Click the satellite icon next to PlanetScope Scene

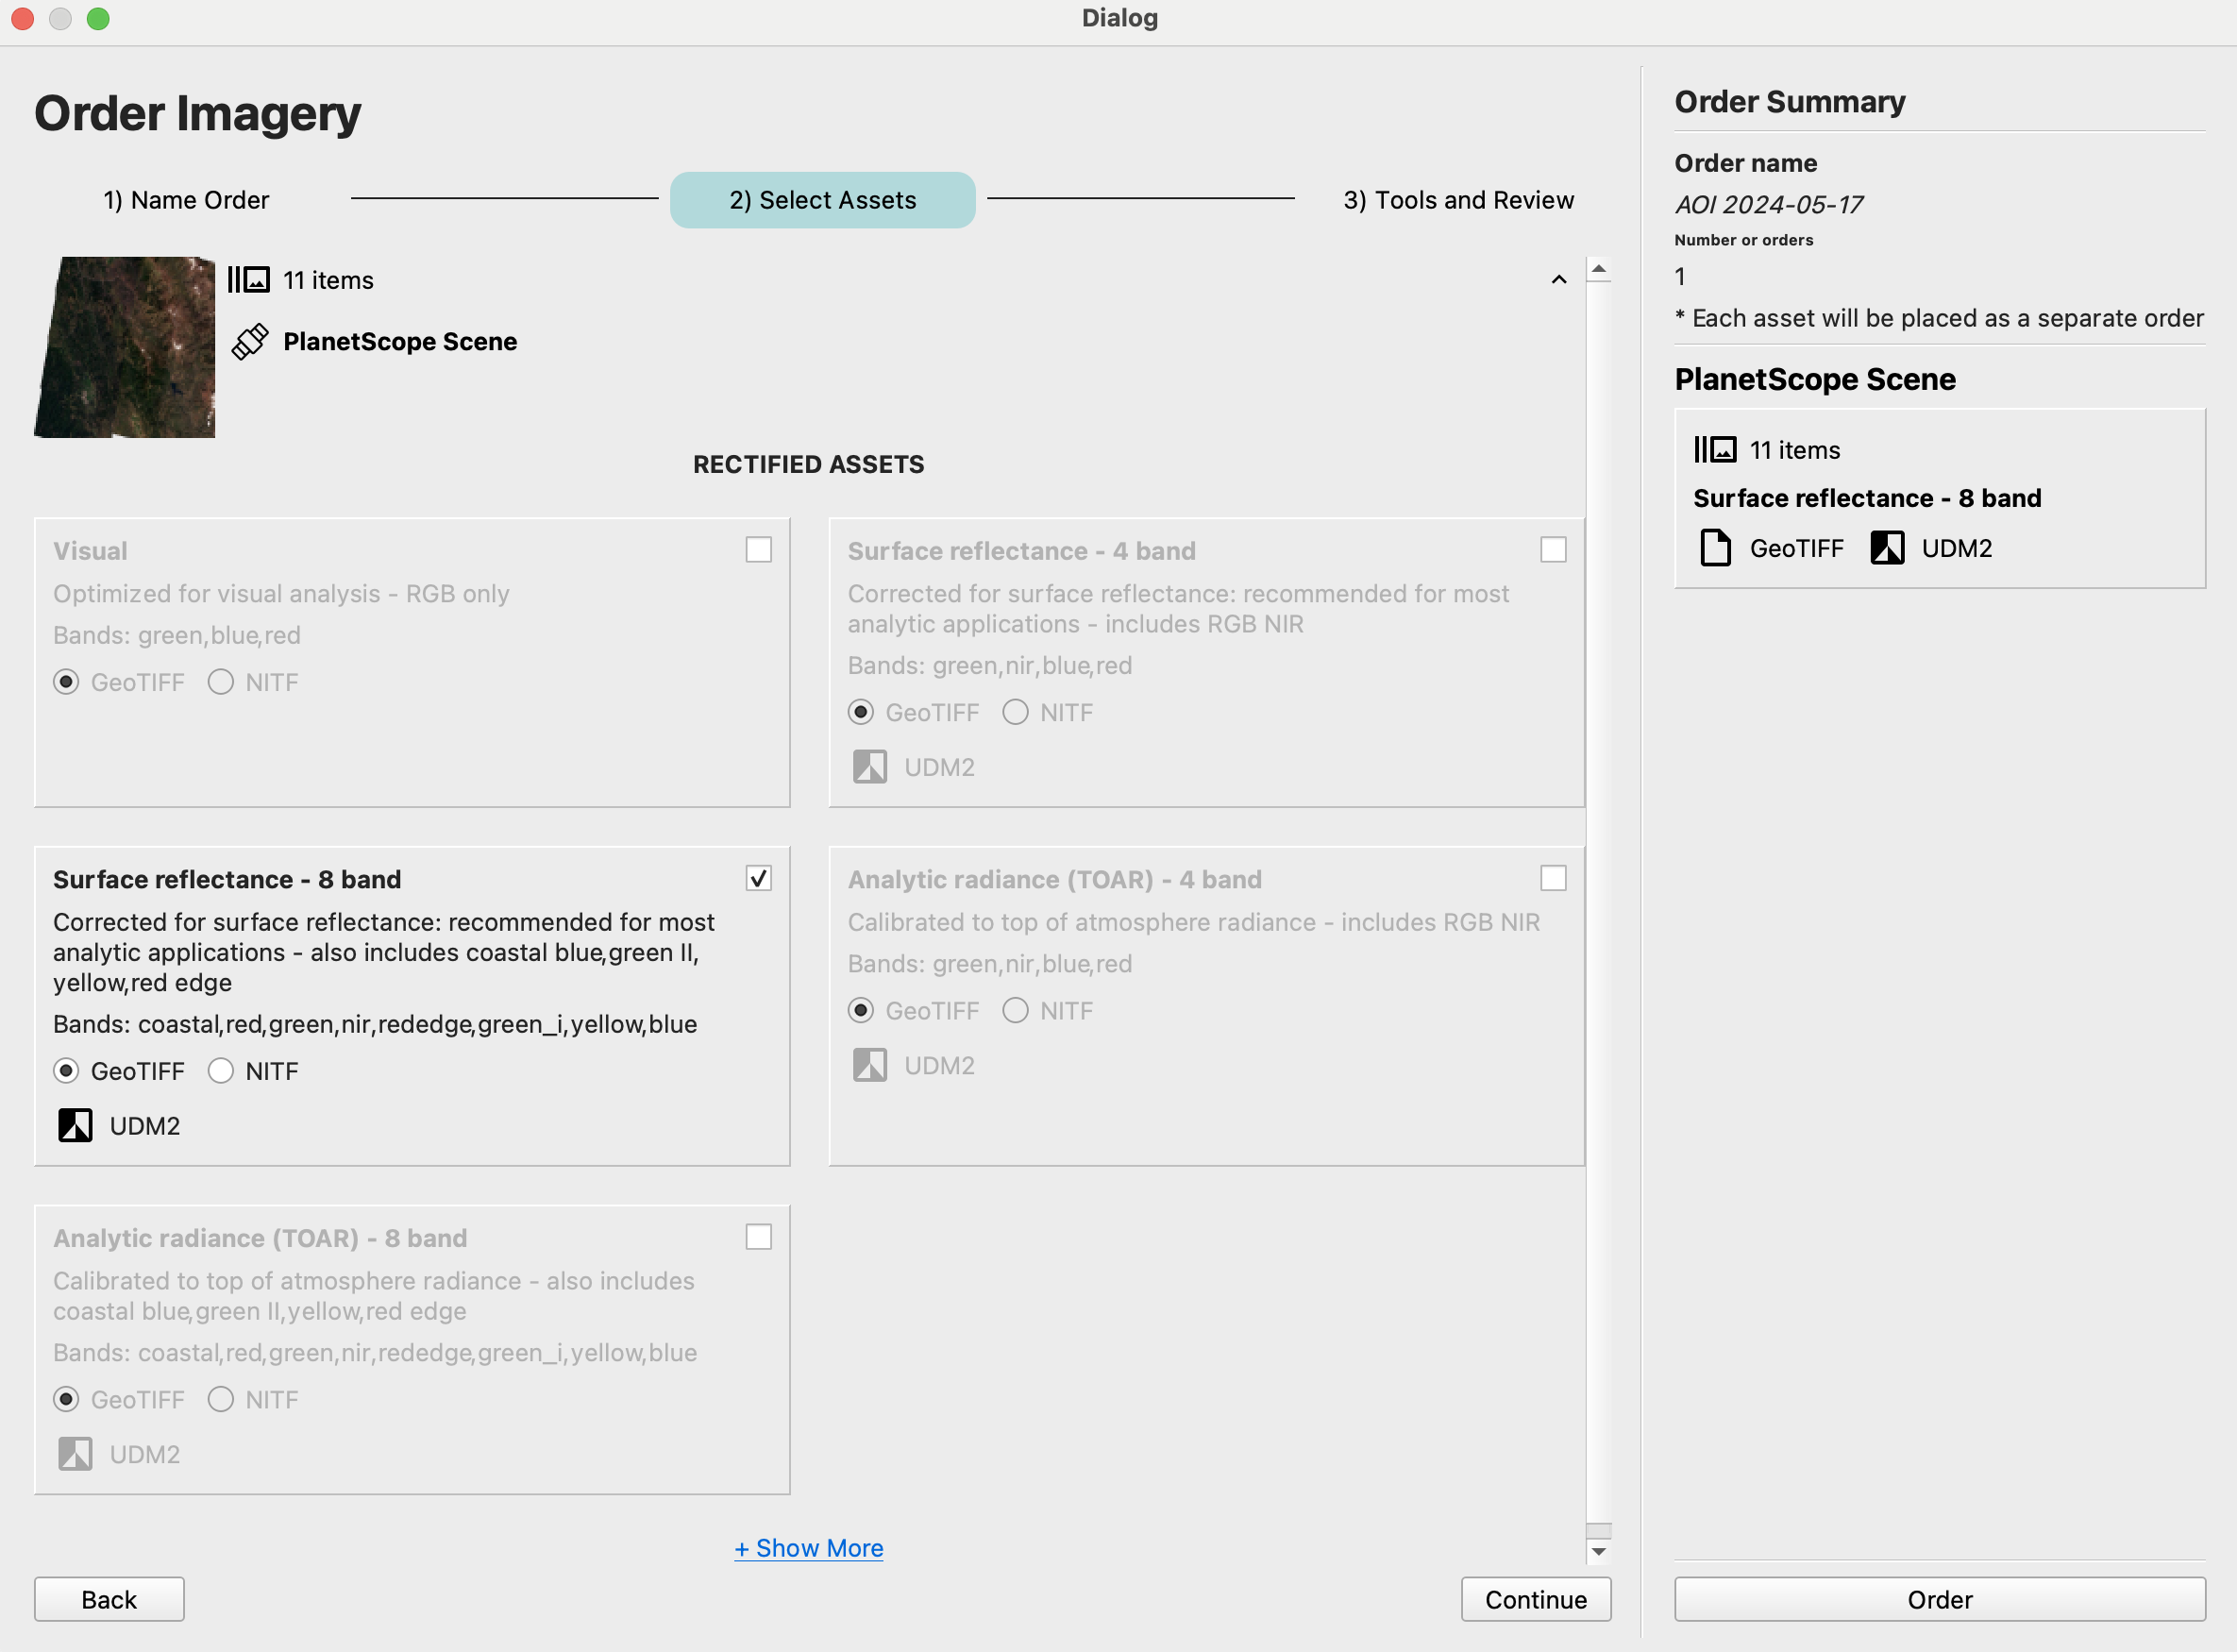coord(251,341)
